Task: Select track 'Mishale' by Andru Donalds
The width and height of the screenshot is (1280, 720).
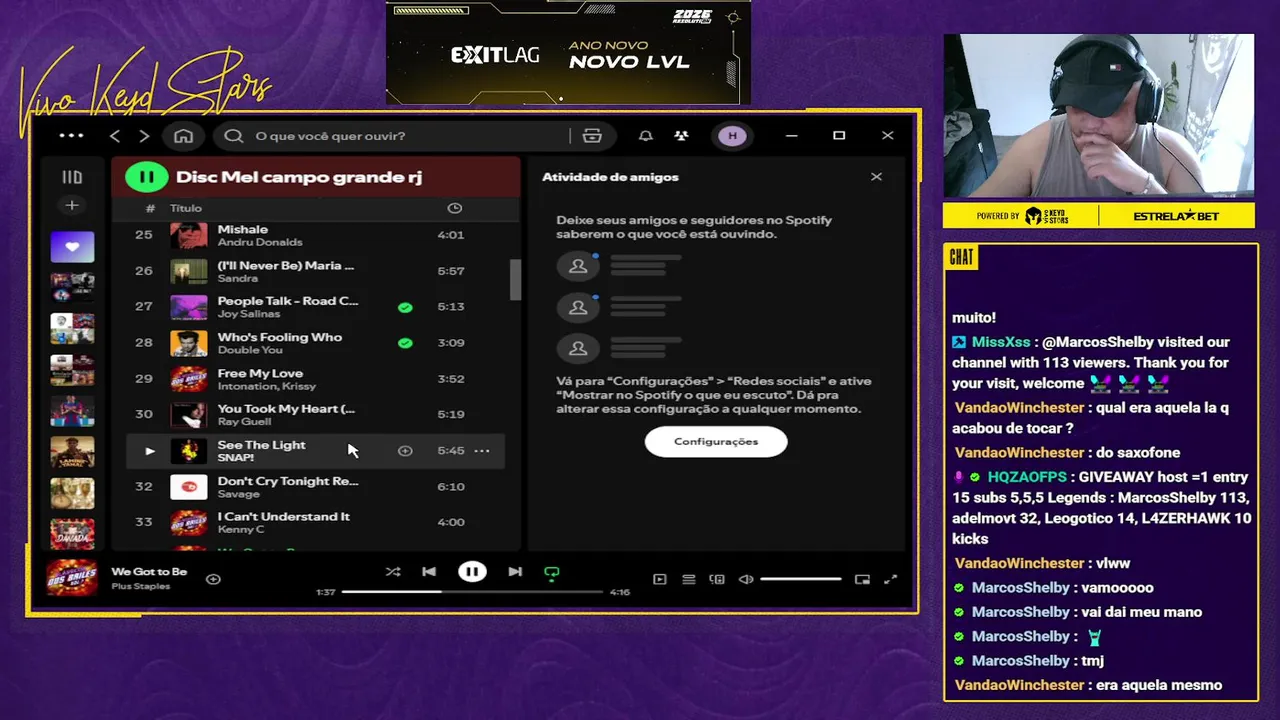Action: pyautogui.click(x=315, y=235)
